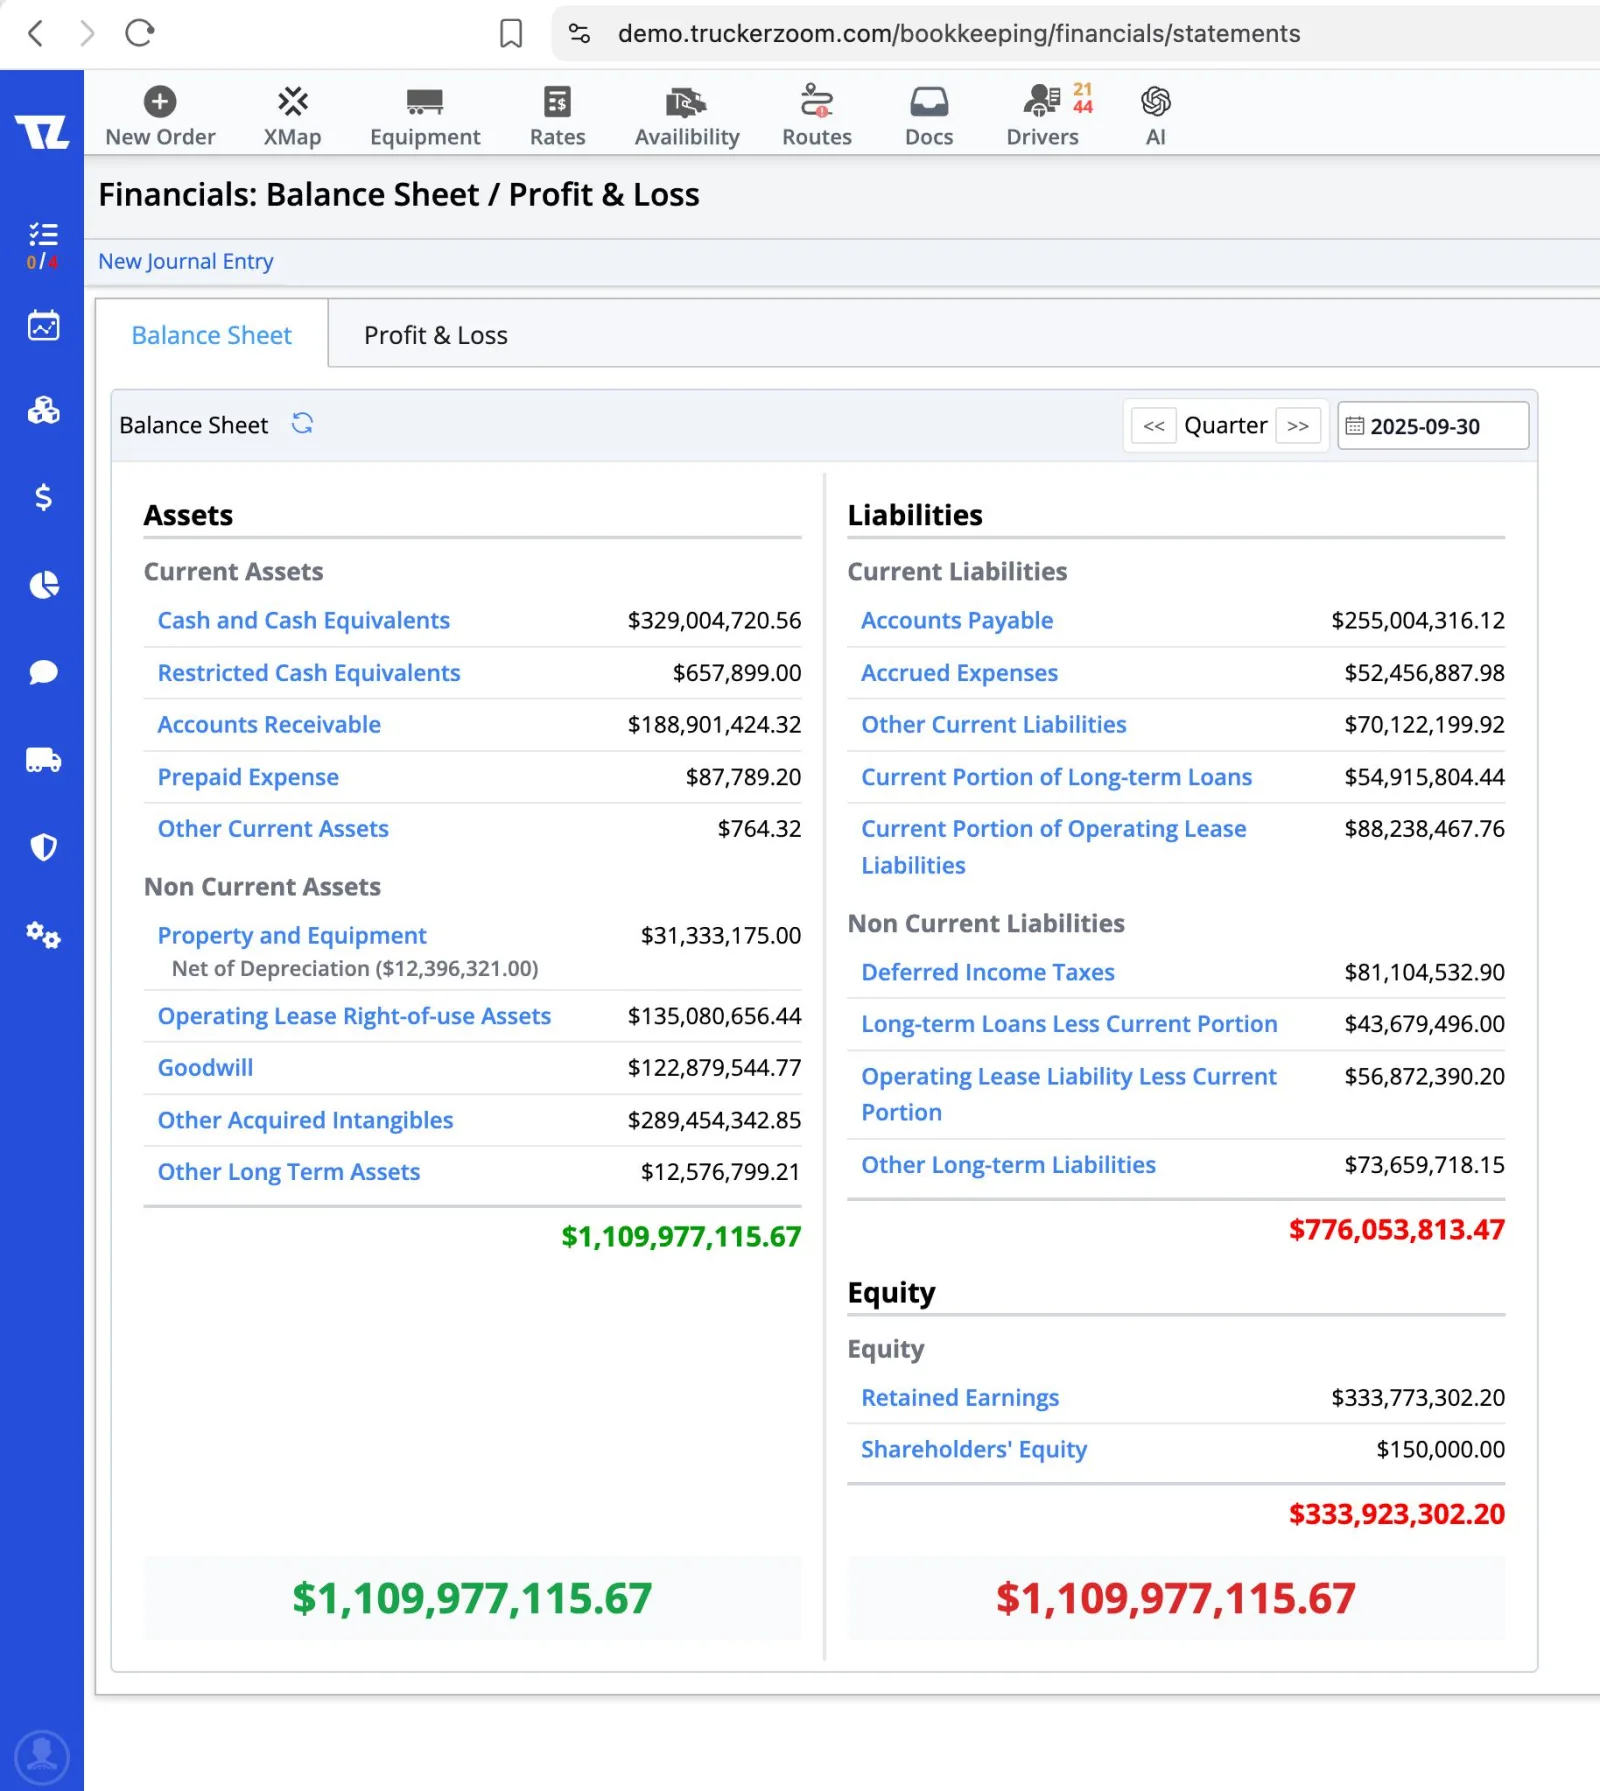Image resolution: width=1600 pixels, height=1791 pixels.
Task: Switch to the Balance Sheet tab
Action: [212, 335]
